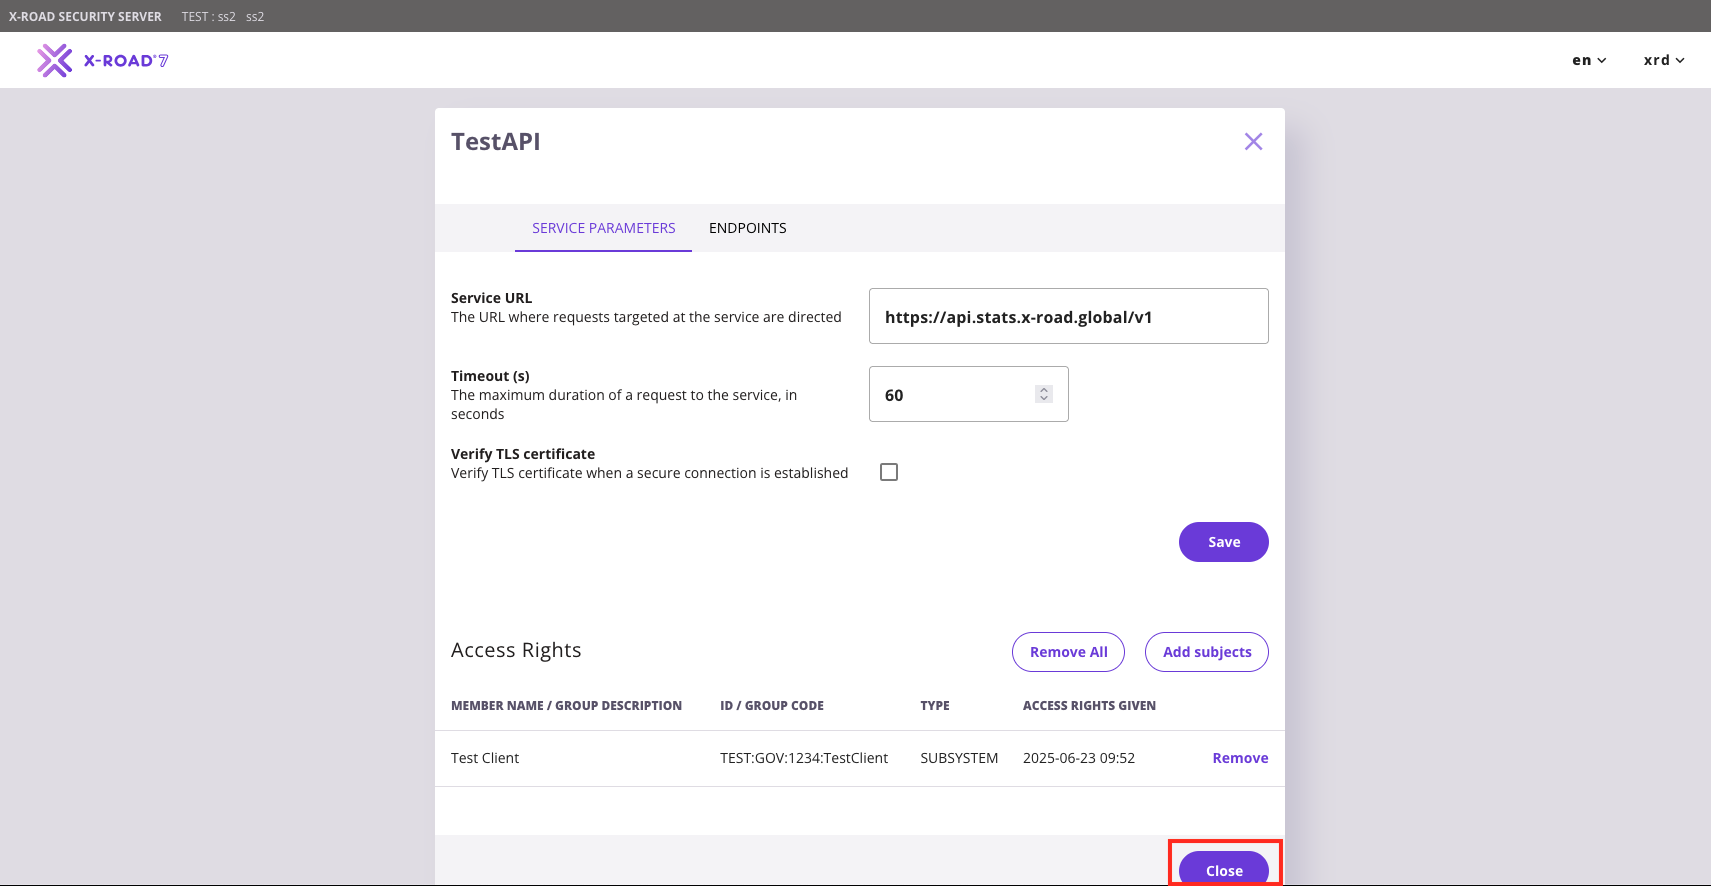
Task: Decrease timeout with the down stepper arrow
Action: 1044,399
